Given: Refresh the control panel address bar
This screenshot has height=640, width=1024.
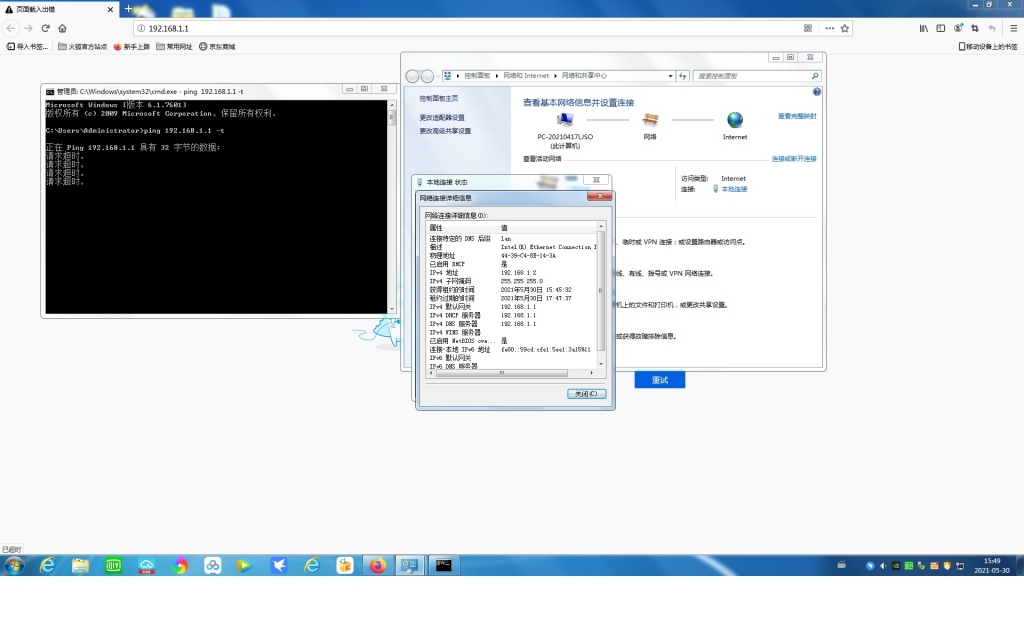Looking at the screenshot, I should pyautogui.click(x=682, y=76).
